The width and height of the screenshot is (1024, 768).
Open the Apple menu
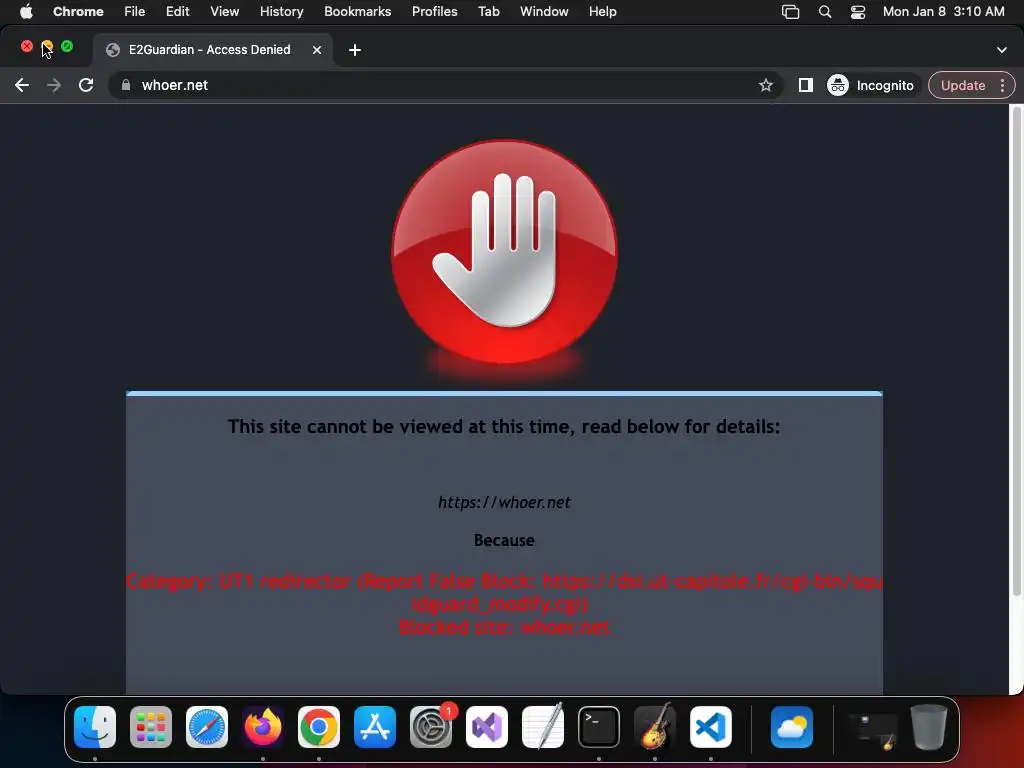pyautogui.click(x=26, y=12)
